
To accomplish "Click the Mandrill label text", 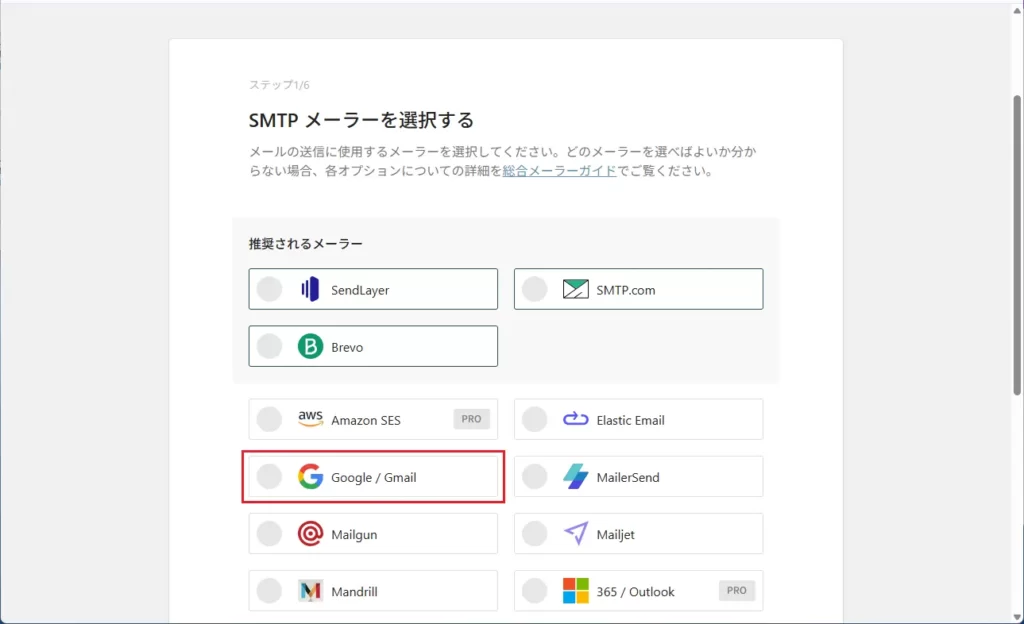I will 354,591.
